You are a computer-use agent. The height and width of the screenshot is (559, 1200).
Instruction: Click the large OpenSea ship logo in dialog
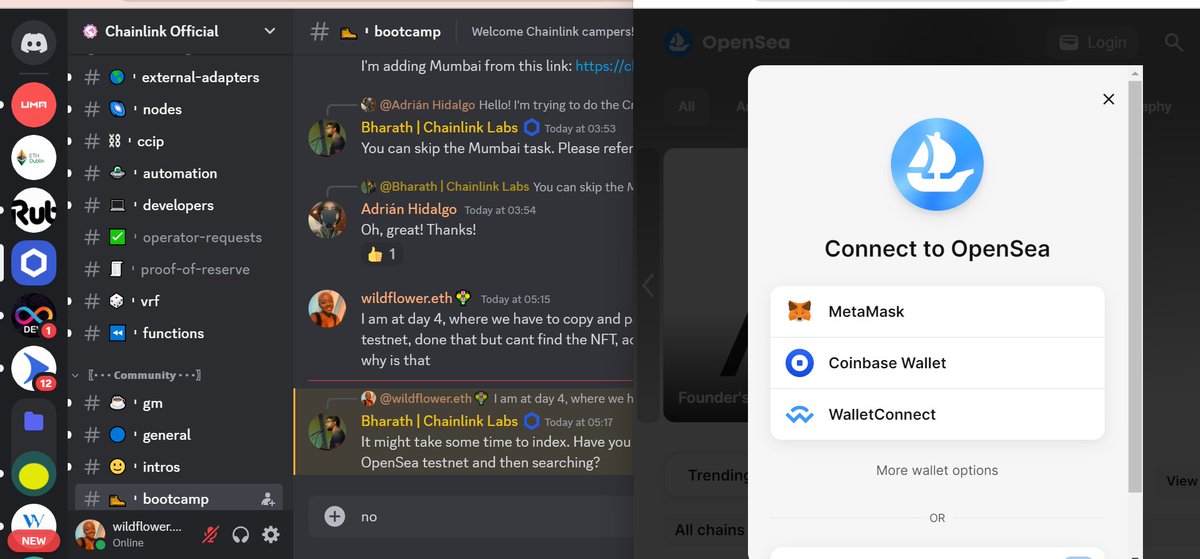(937, 164)
